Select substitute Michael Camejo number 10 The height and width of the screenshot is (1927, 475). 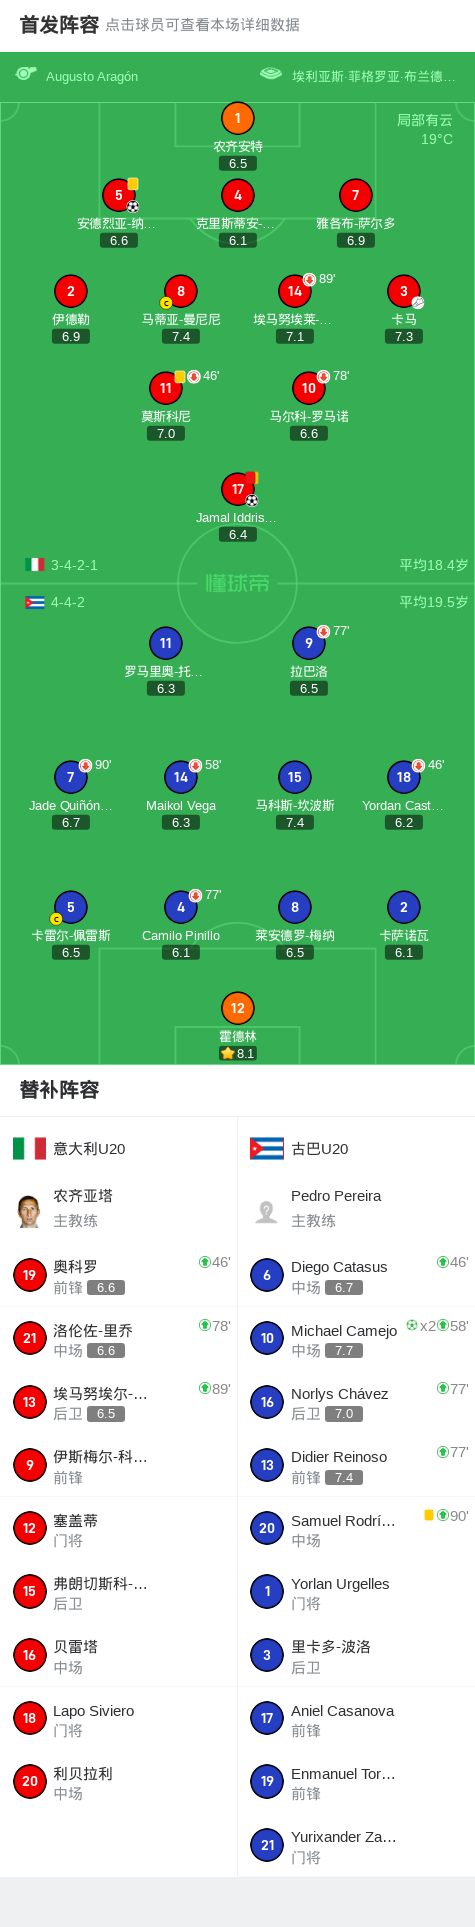[356, 1338]
